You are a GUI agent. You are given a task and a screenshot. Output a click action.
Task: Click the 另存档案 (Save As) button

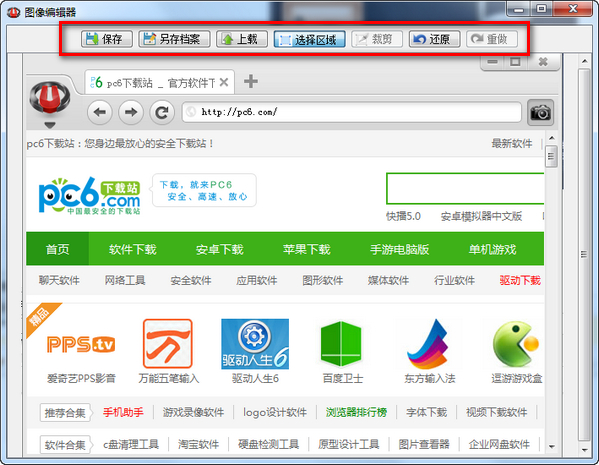[174, 39]
